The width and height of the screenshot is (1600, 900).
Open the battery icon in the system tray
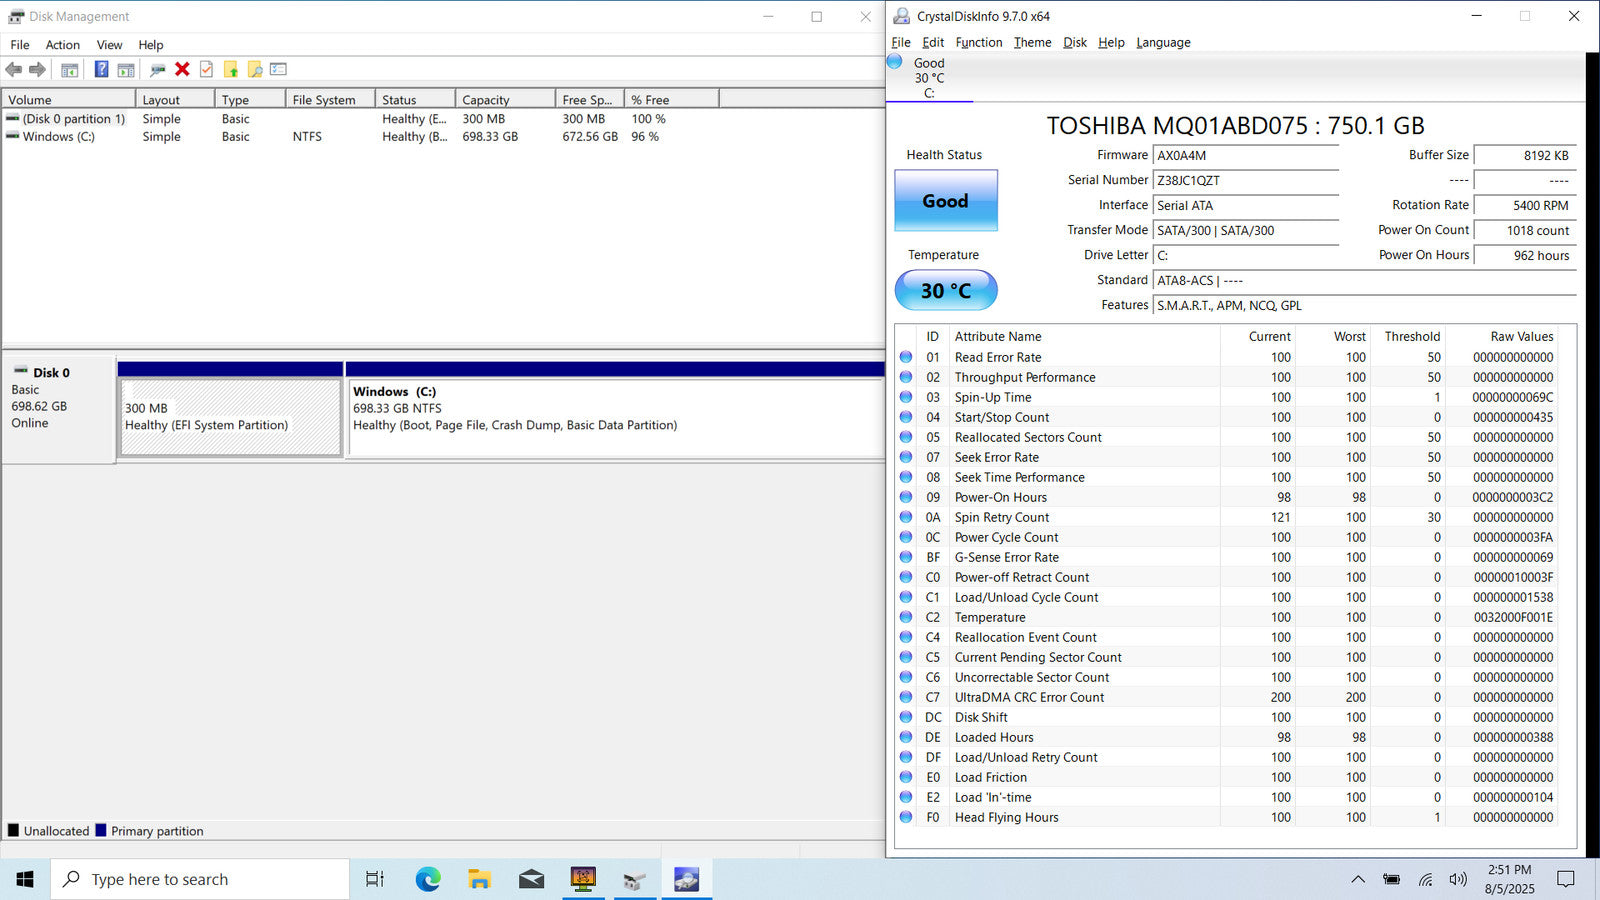[1391, 879]
